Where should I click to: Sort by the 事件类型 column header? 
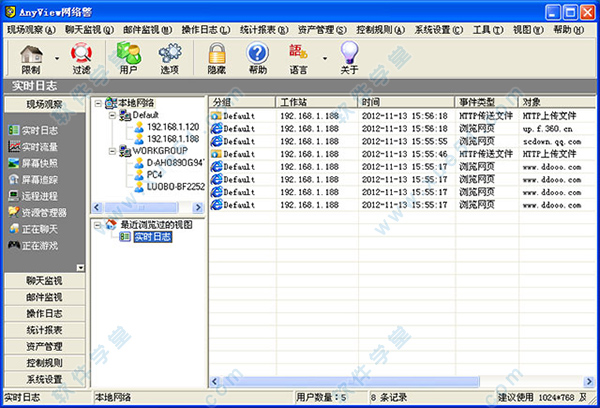[486, 102]
